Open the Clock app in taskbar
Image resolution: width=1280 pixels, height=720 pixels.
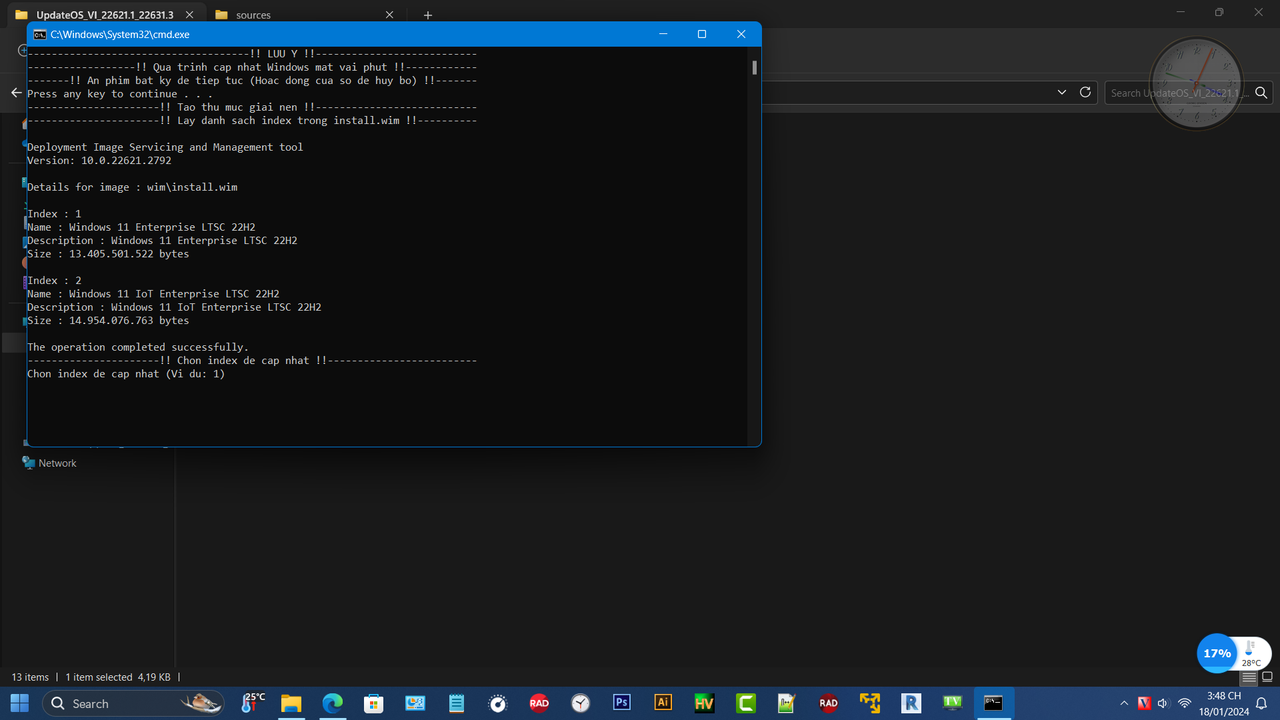click(x=580, y=703)
